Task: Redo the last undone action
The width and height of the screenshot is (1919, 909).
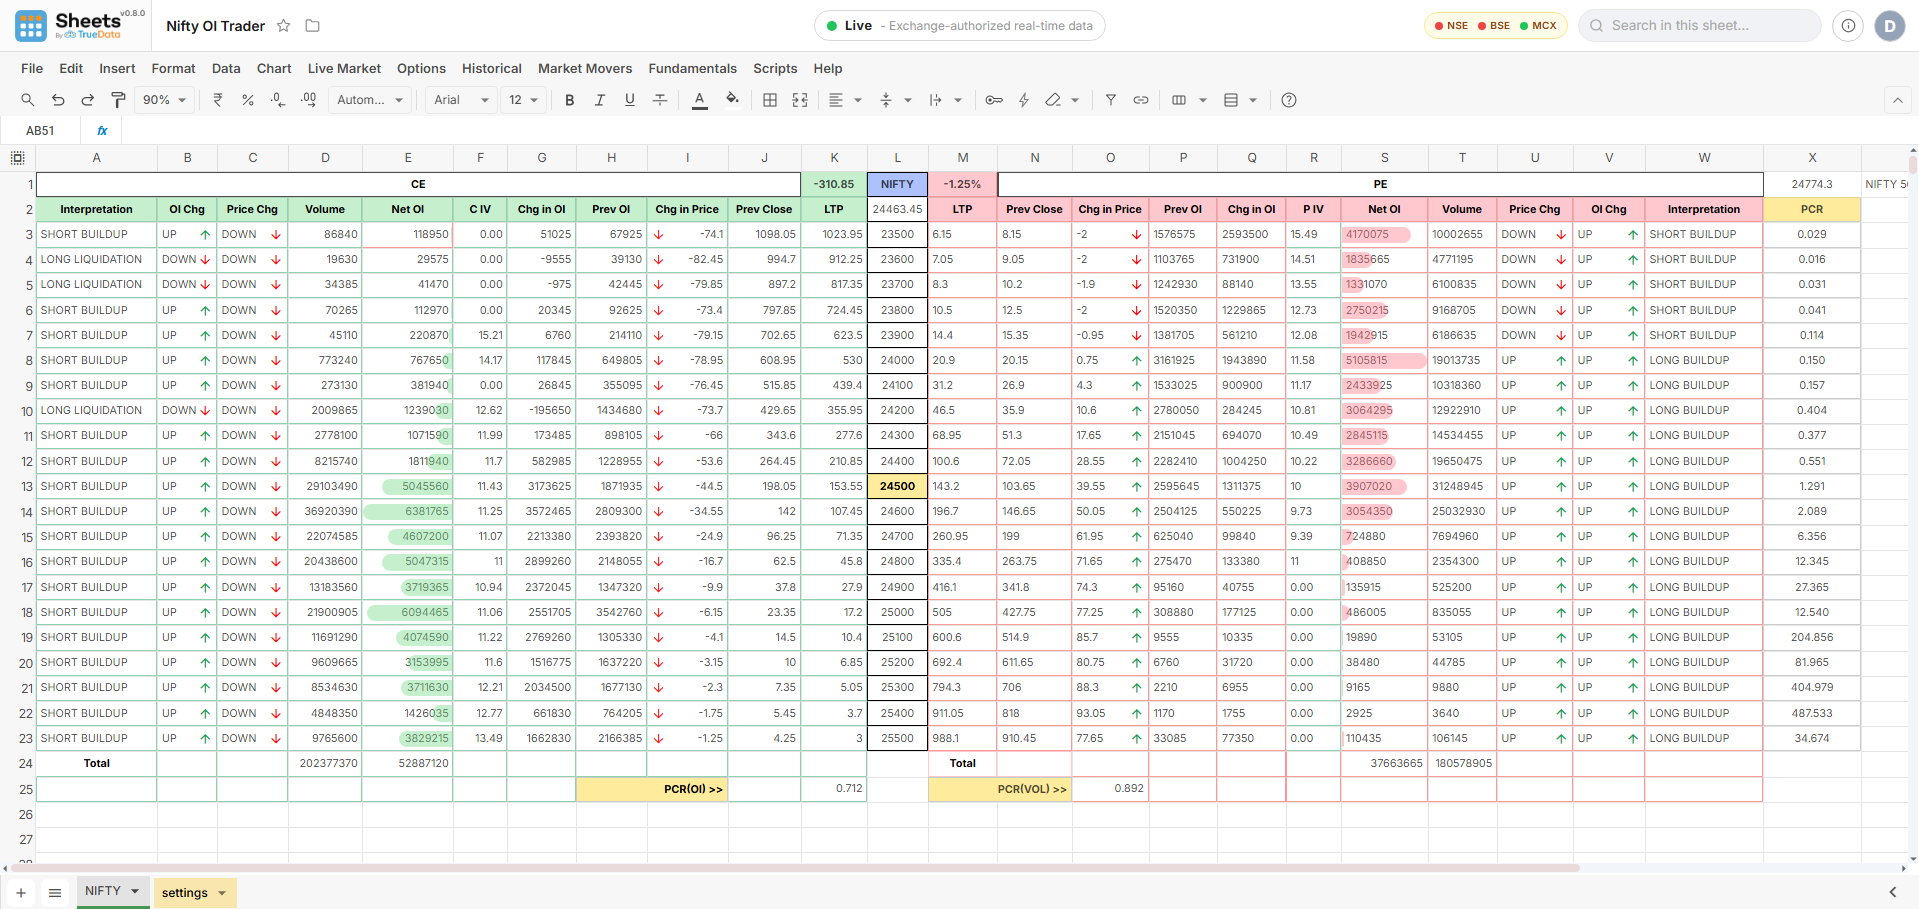Action: click(x=88, y=100)
